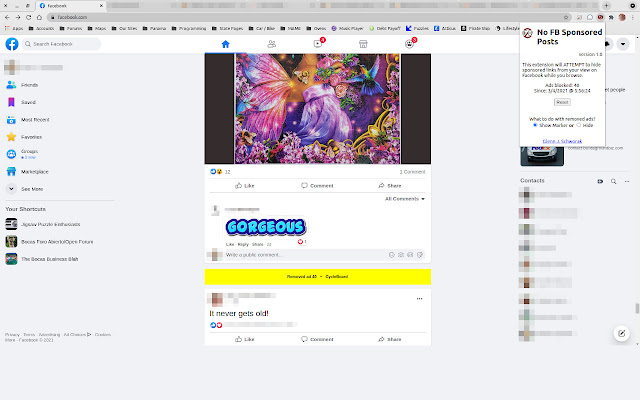Go back in the browser
The image size is (640, 400).
(x=7, y=17)
